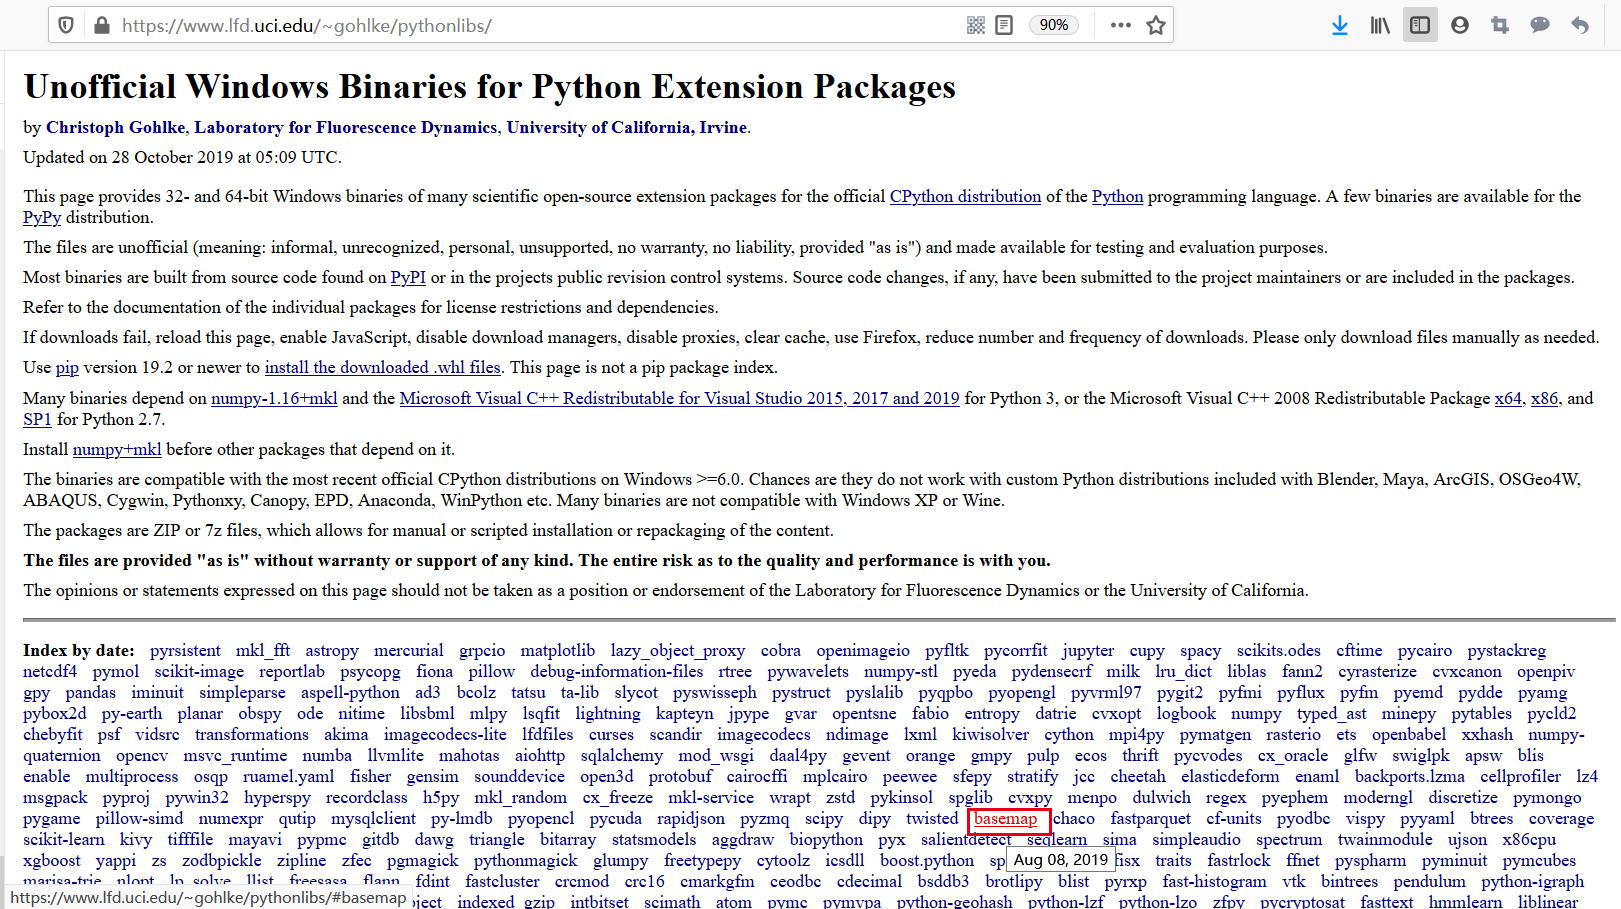The image size is (1621, 909).
Task: Open the Library (bookmarks and history)
Action: click(1380, 25)
